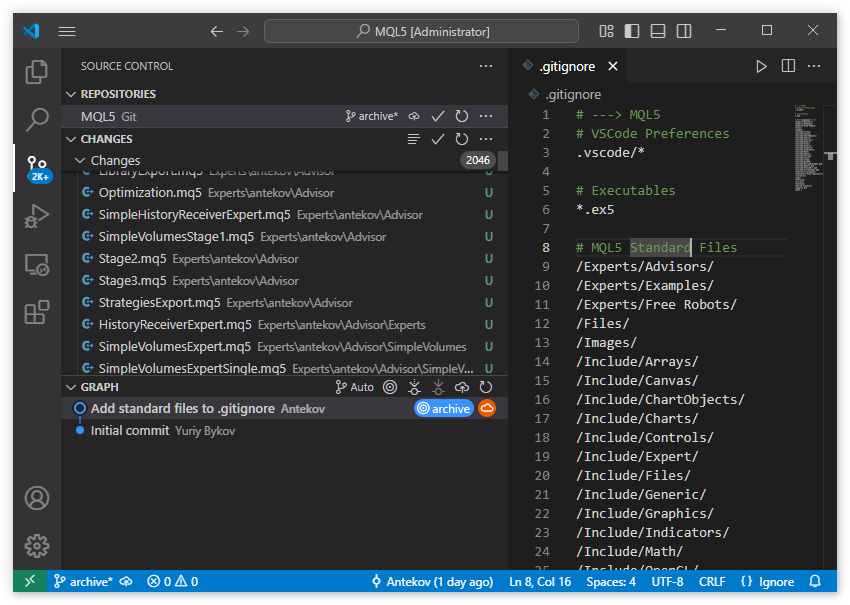Toggle the bottom panel
This screenshot has height=605, width=850.
(658, 31)
